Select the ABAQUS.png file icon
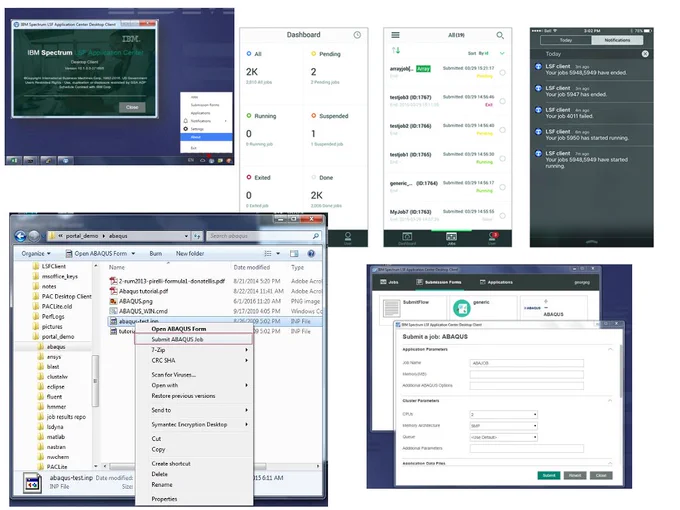The width and height of the screenshot is (680, 510). [x=113, y=301]
